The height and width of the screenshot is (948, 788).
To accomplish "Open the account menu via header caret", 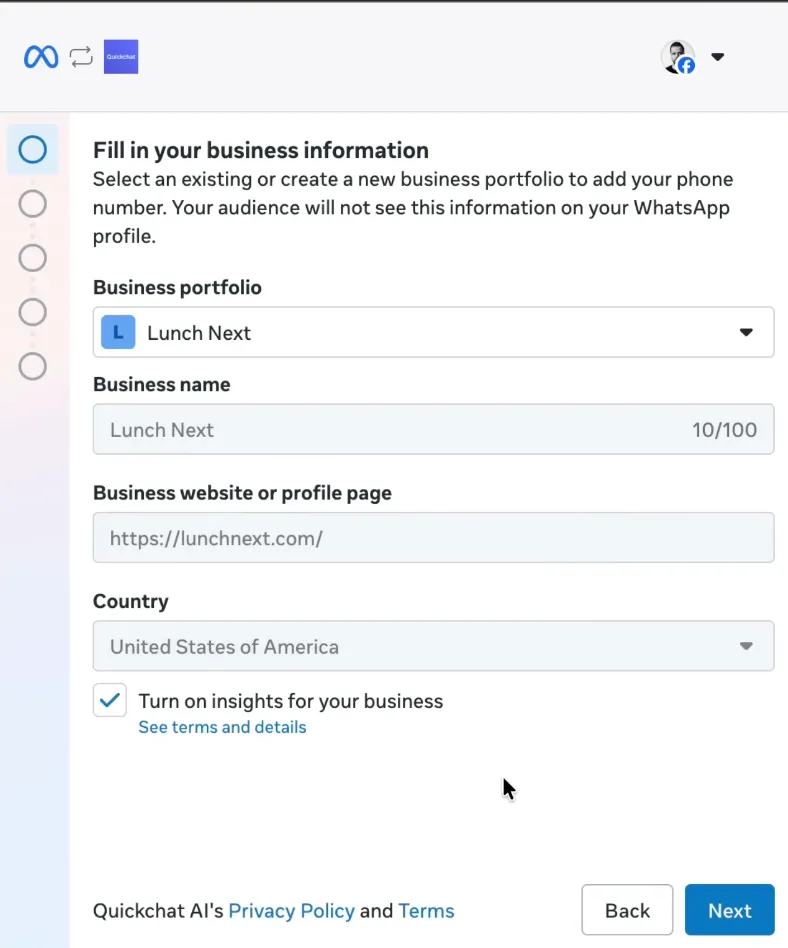I will (718, 57).
